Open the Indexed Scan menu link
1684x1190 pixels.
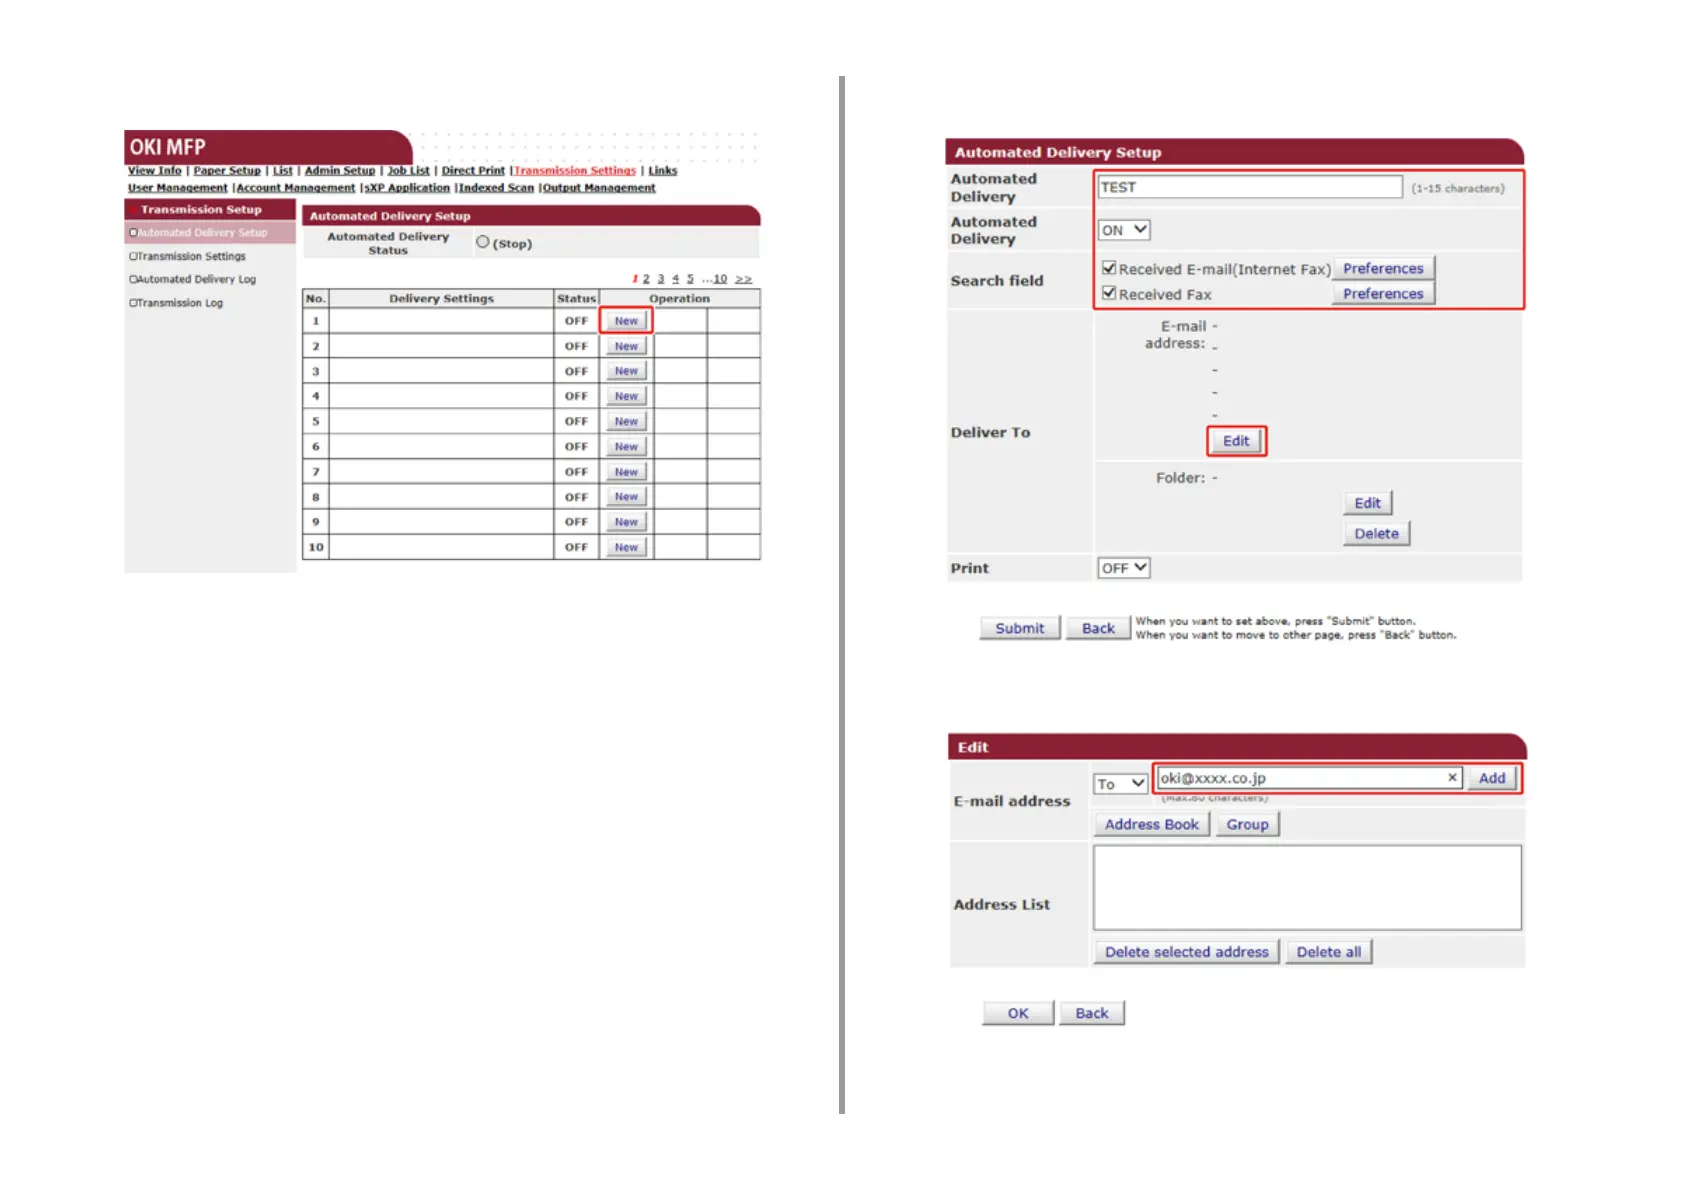click(496, 188)
